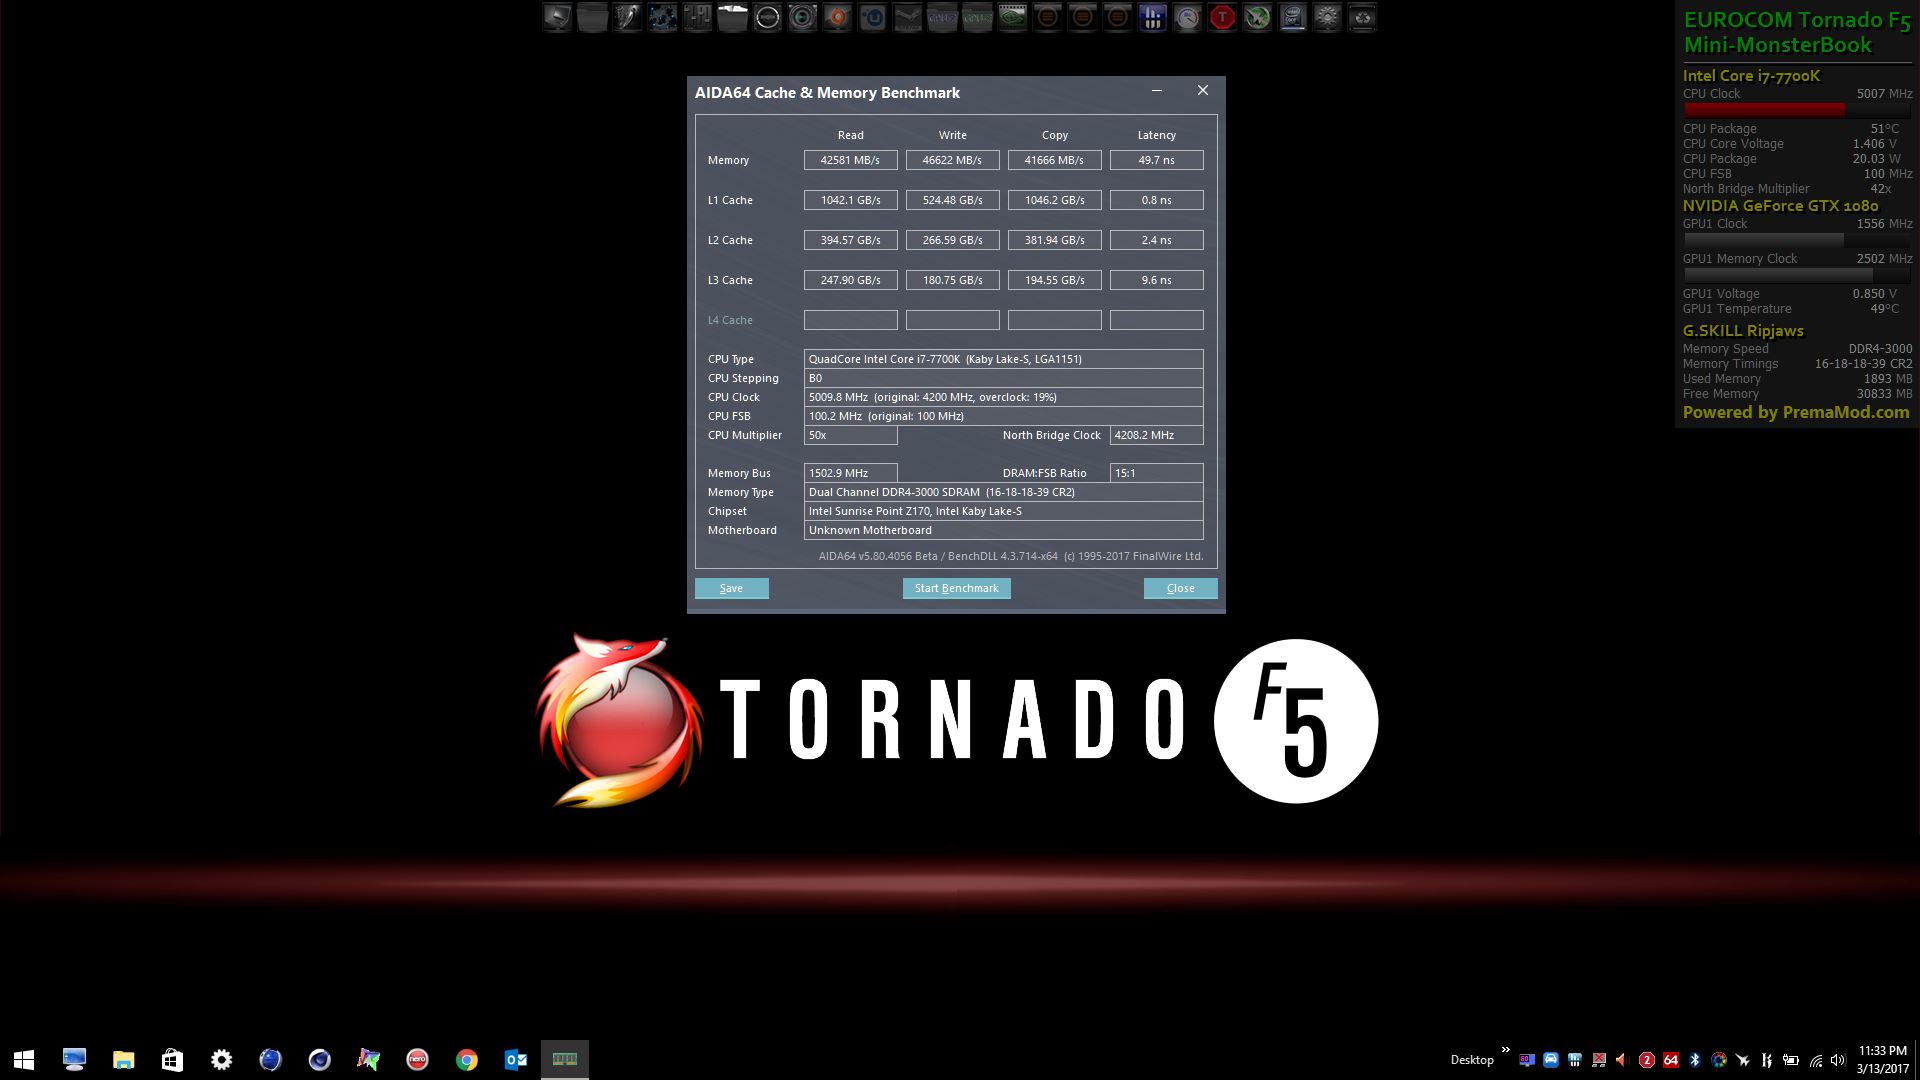Minimize the AIDA64 Cache & Memory Benchmark window
The width and height of the screenshot is (1920, 1080).
point(1156,91)
